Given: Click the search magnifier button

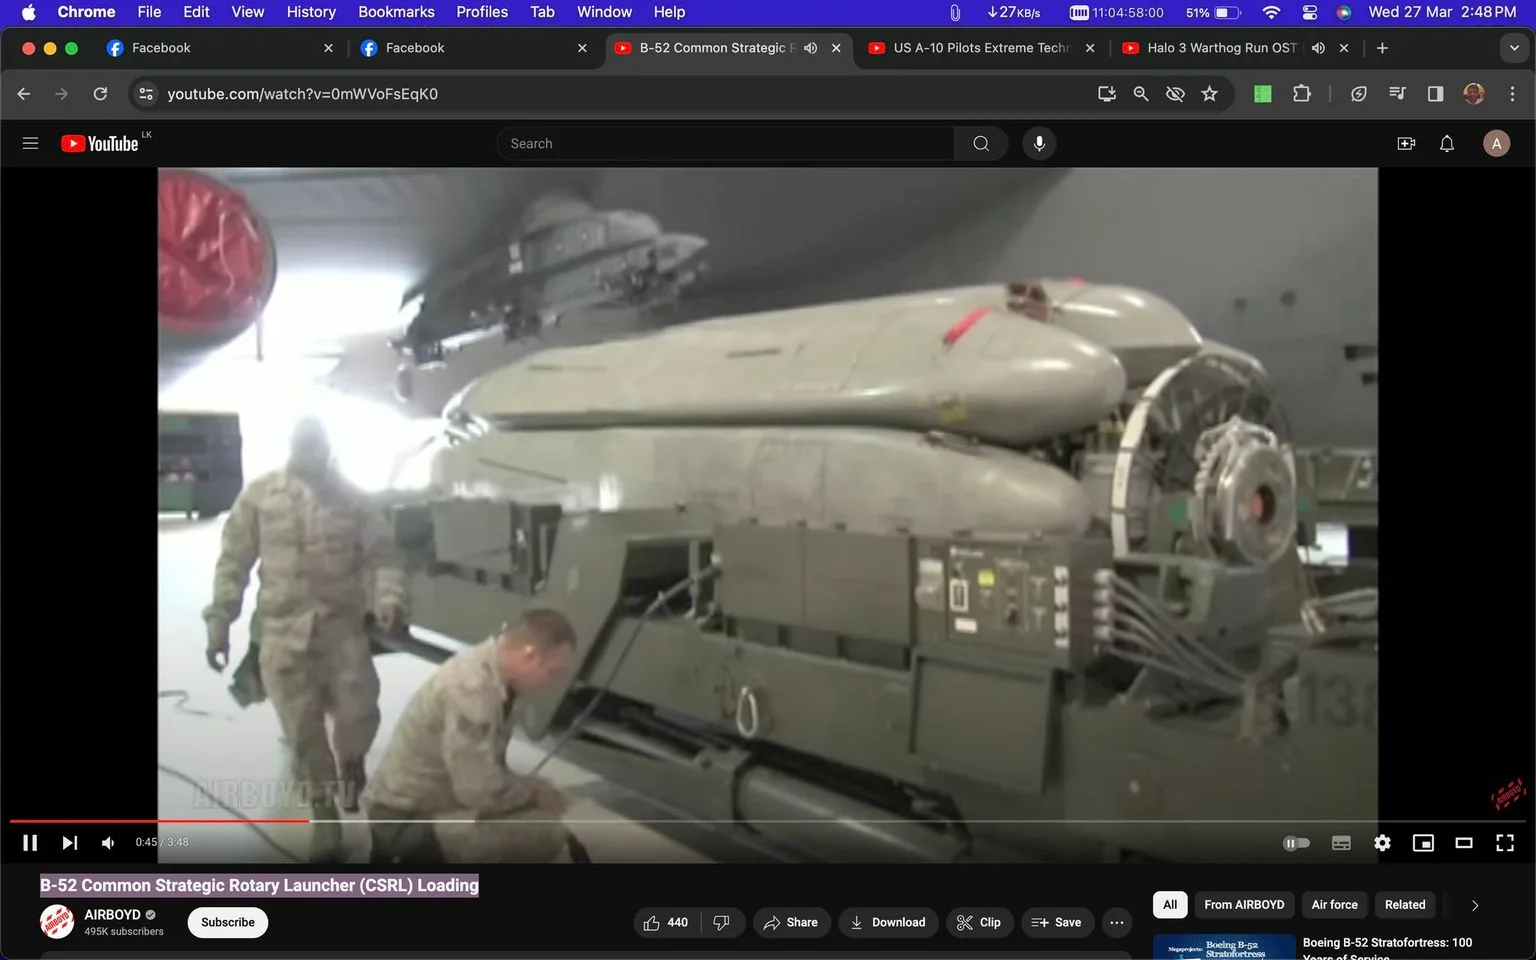Looking at the screenshot, I should point(981,143).
